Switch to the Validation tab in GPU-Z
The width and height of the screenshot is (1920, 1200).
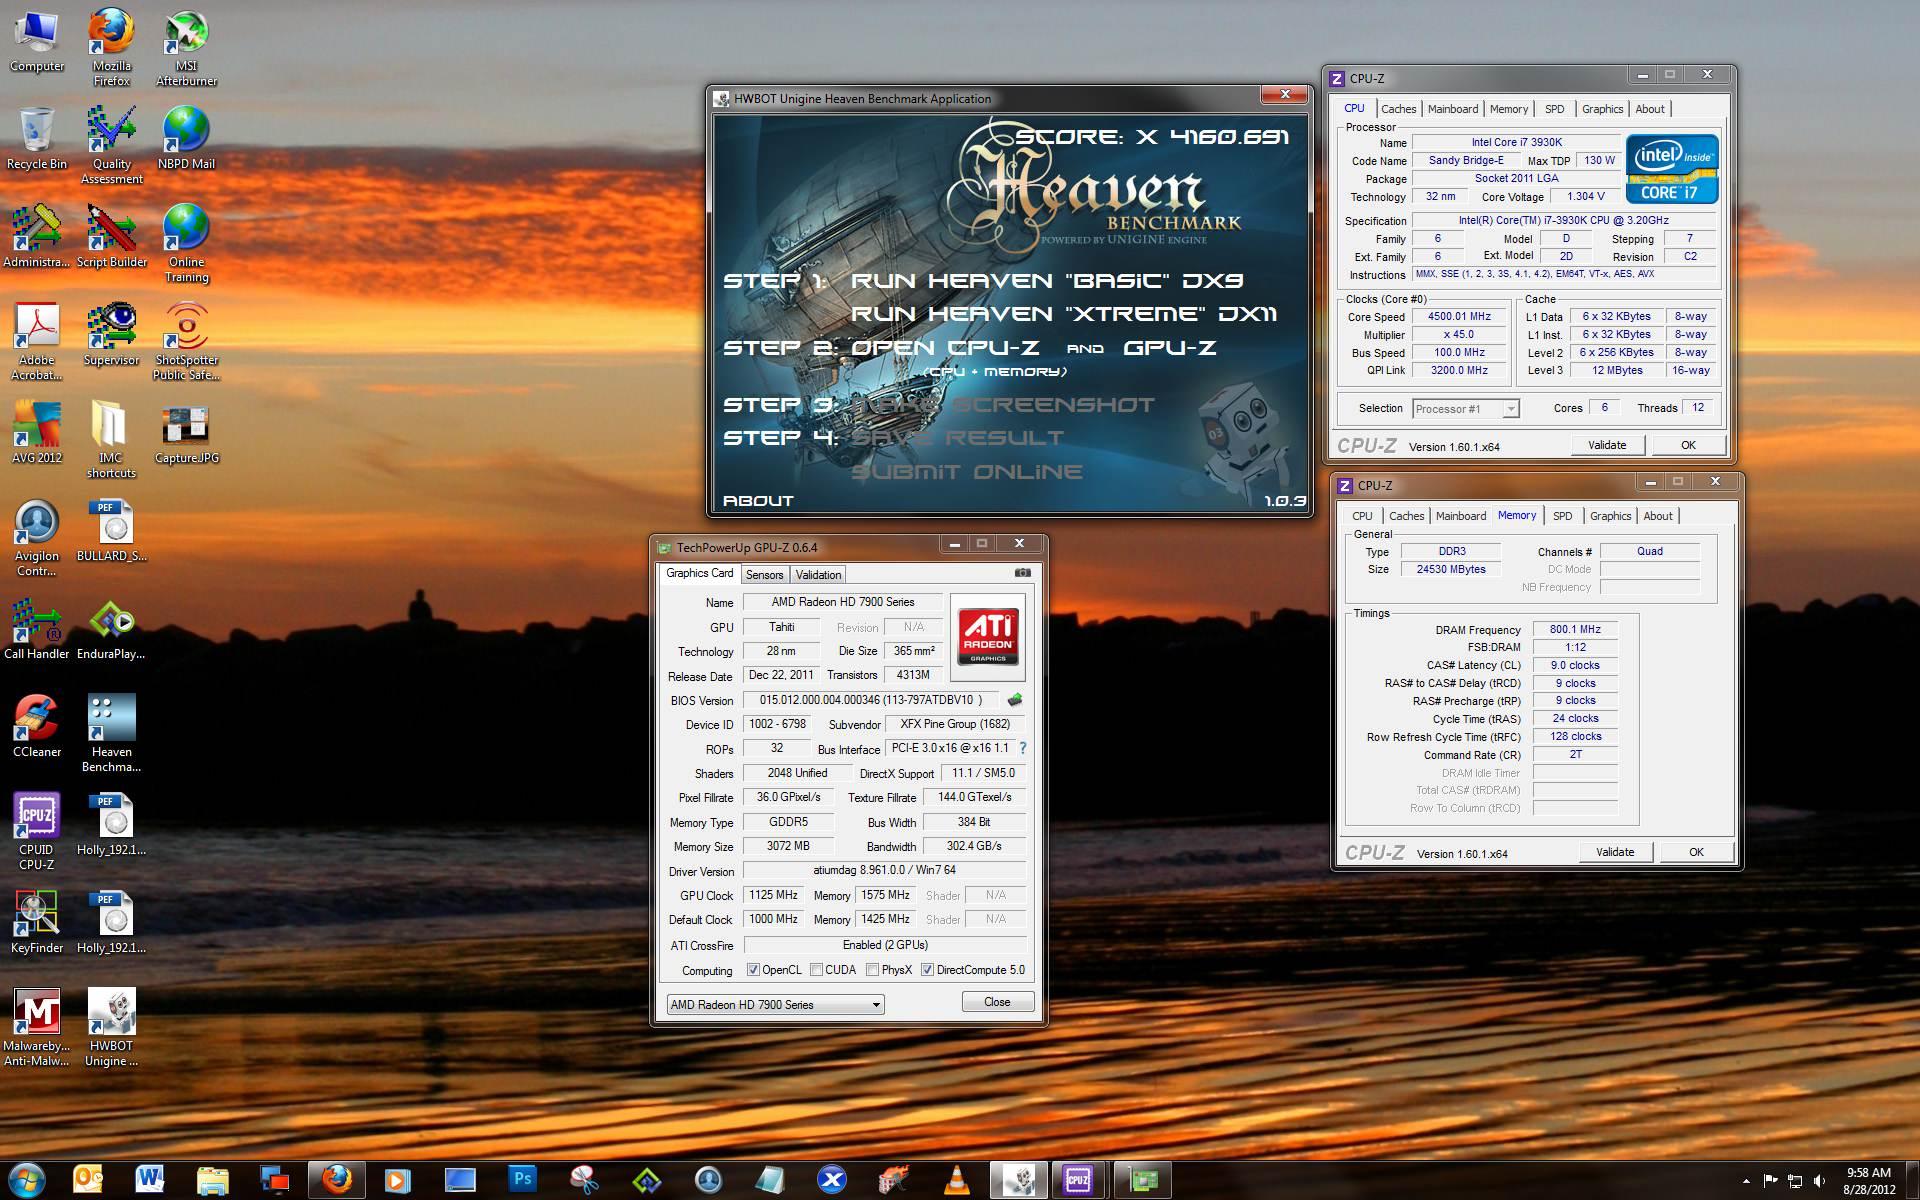click(818, 575)
